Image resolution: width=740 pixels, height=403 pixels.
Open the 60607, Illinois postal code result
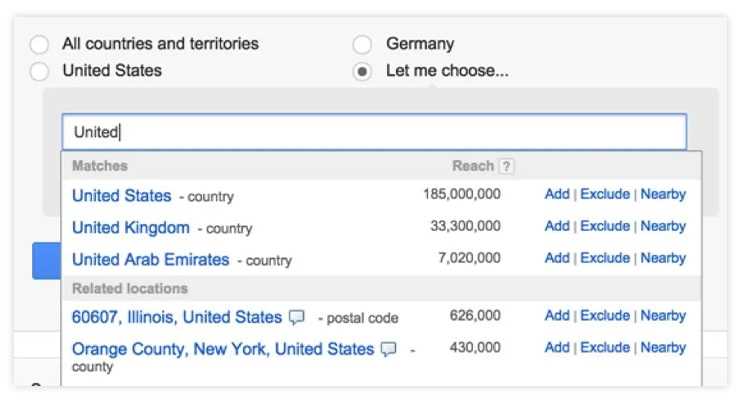(x=176, y=317)
